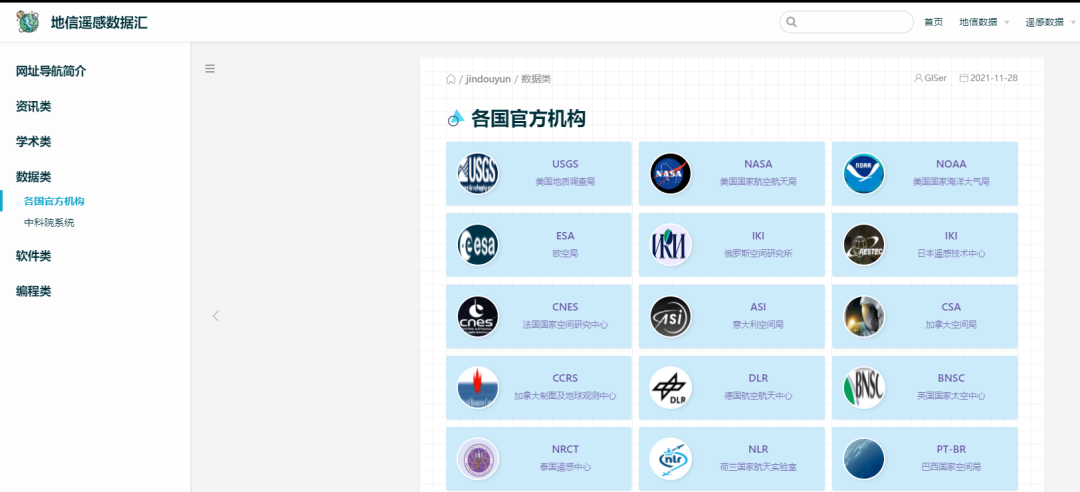Open the BNSC 英国国家太空中心 link
1080x492 pixels.
coord(924,387)
